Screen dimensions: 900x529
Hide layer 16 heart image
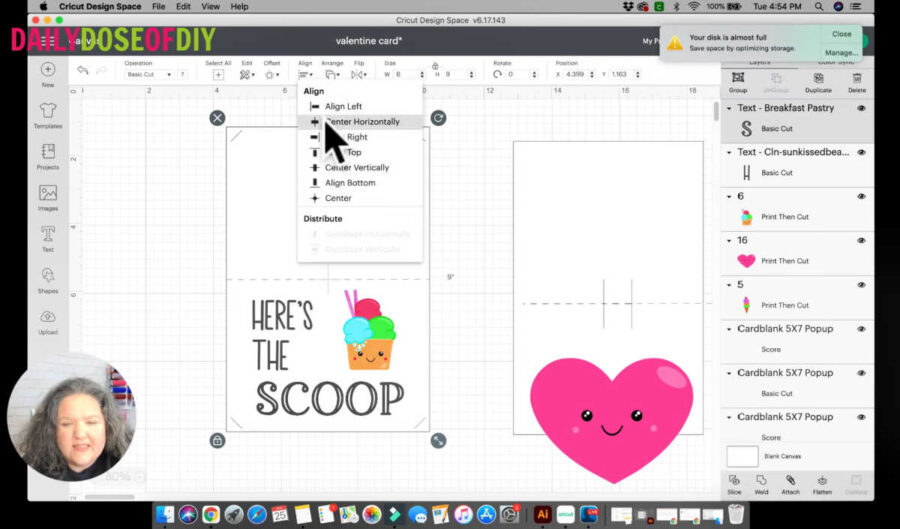(862, 241)
